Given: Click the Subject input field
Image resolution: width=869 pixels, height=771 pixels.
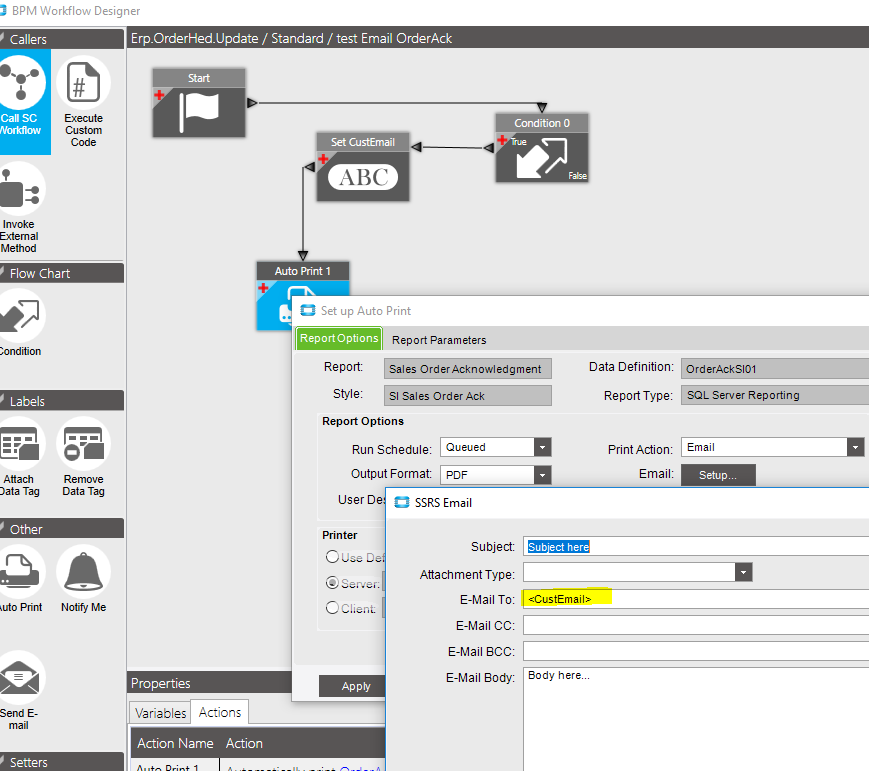Looking at the screenshot, I should [x=696, y=547].
